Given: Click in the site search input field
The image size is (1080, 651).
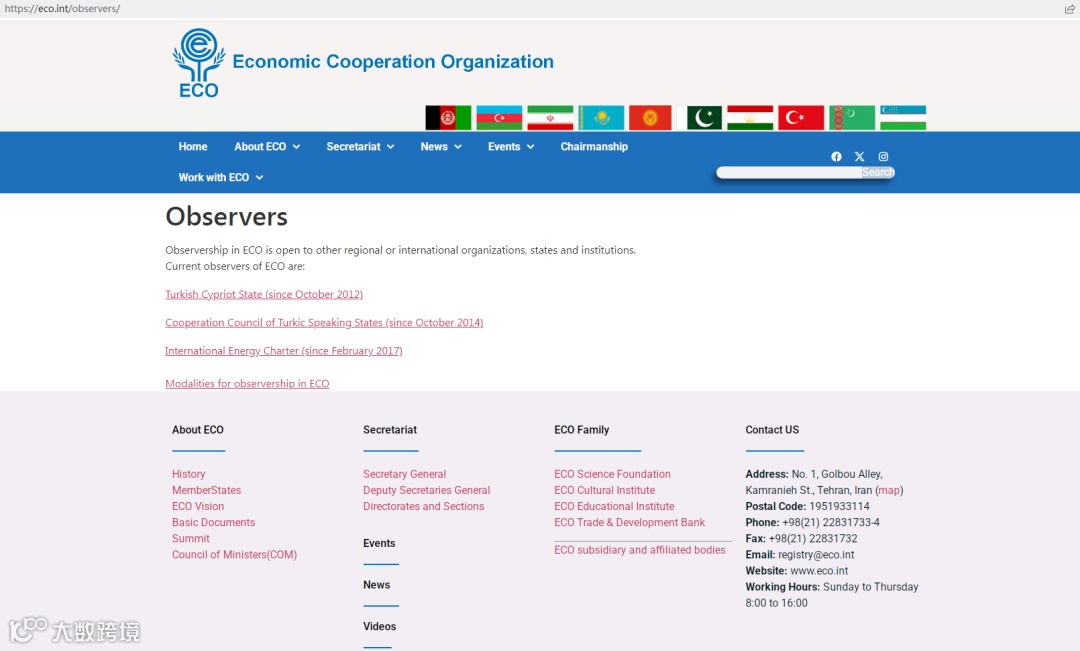Looking at the screenshot, I should [x=789, y=172].
